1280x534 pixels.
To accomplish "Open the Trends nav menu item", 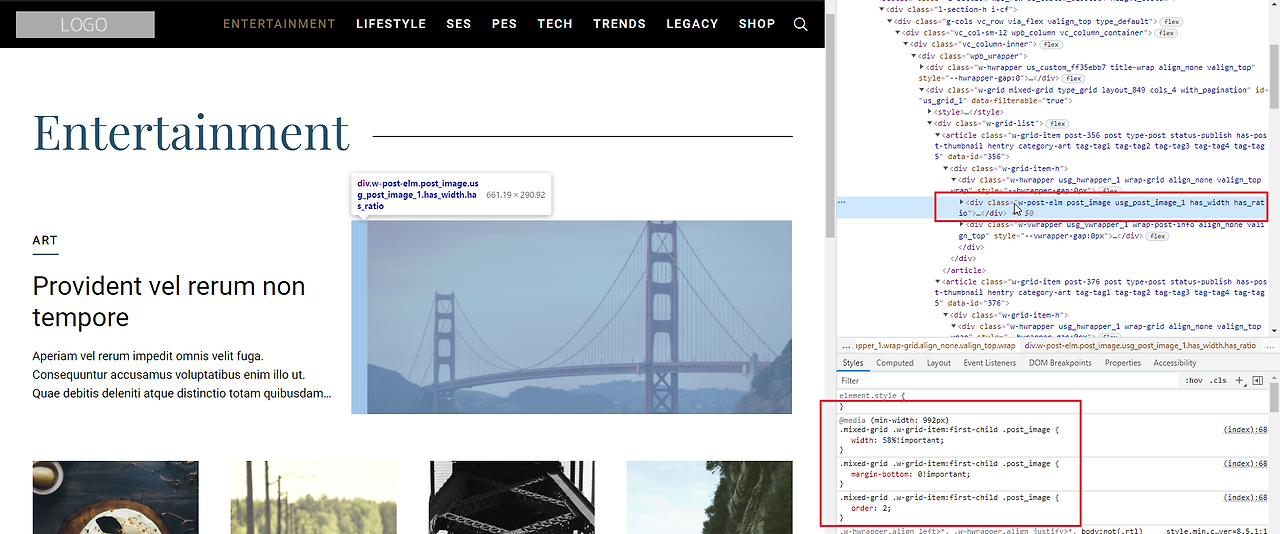I will coord(619,24).
